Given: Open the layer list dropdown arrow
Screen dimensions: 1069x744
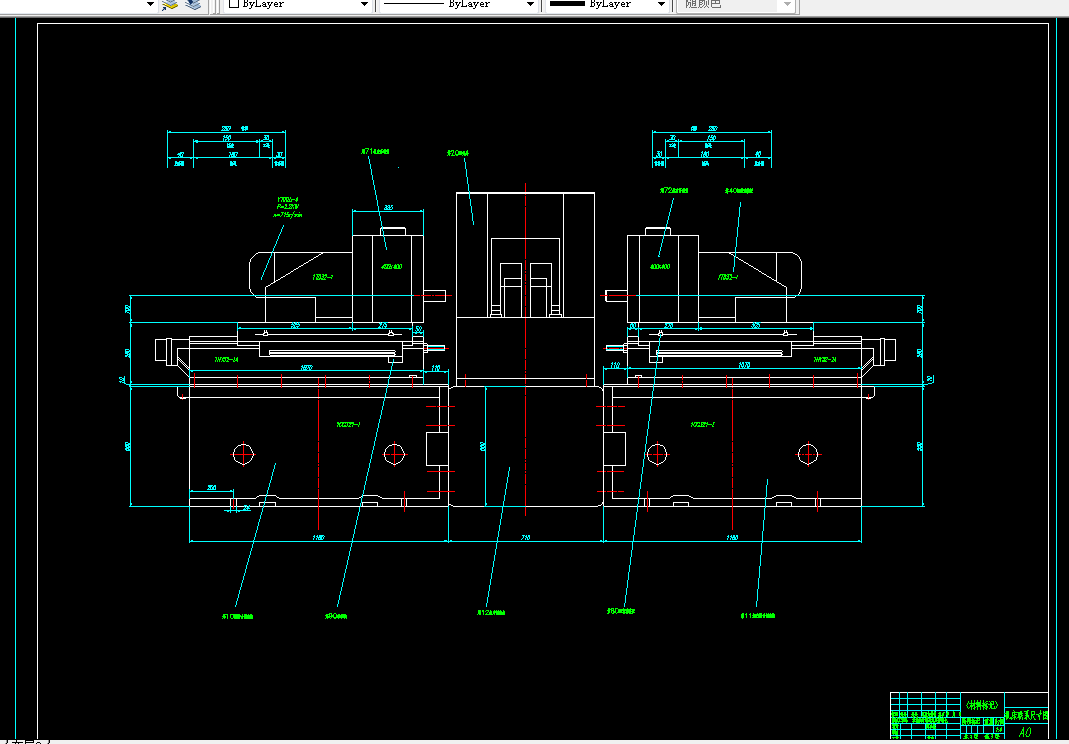Looking at the screenshot, I should [150, 4].
